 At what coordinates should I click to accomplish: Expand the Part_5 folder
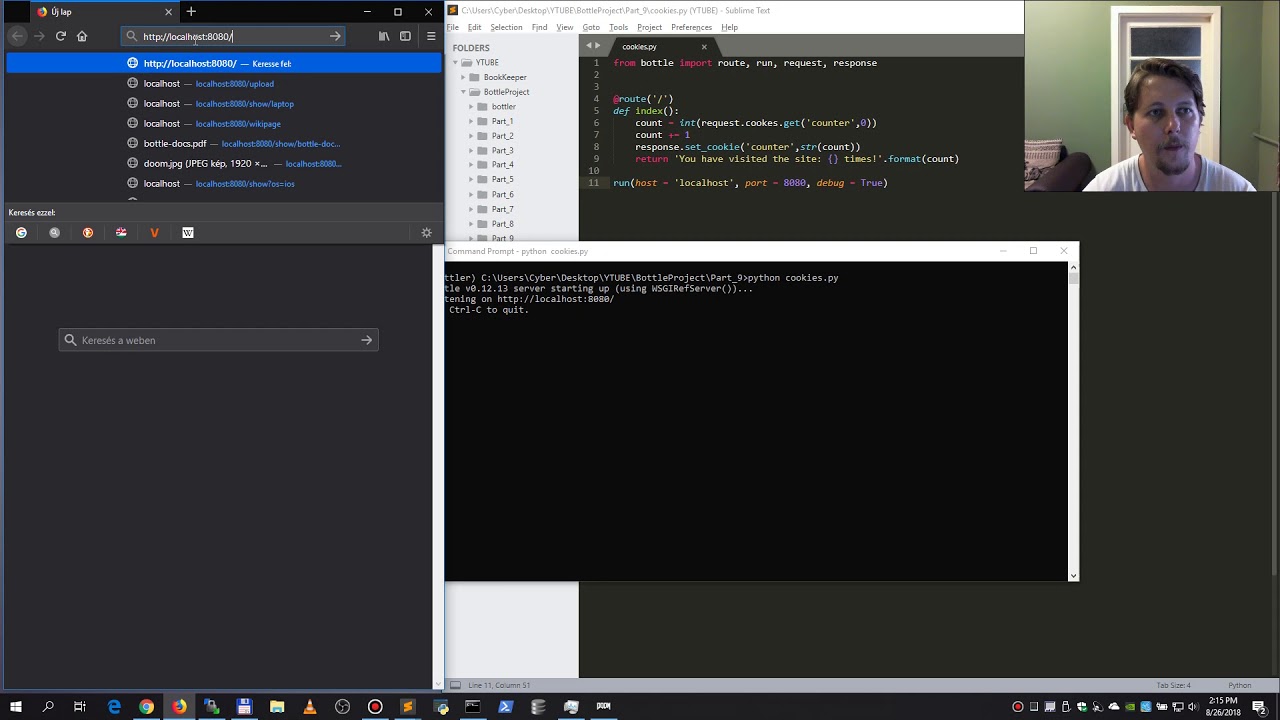tap(471, 180)
